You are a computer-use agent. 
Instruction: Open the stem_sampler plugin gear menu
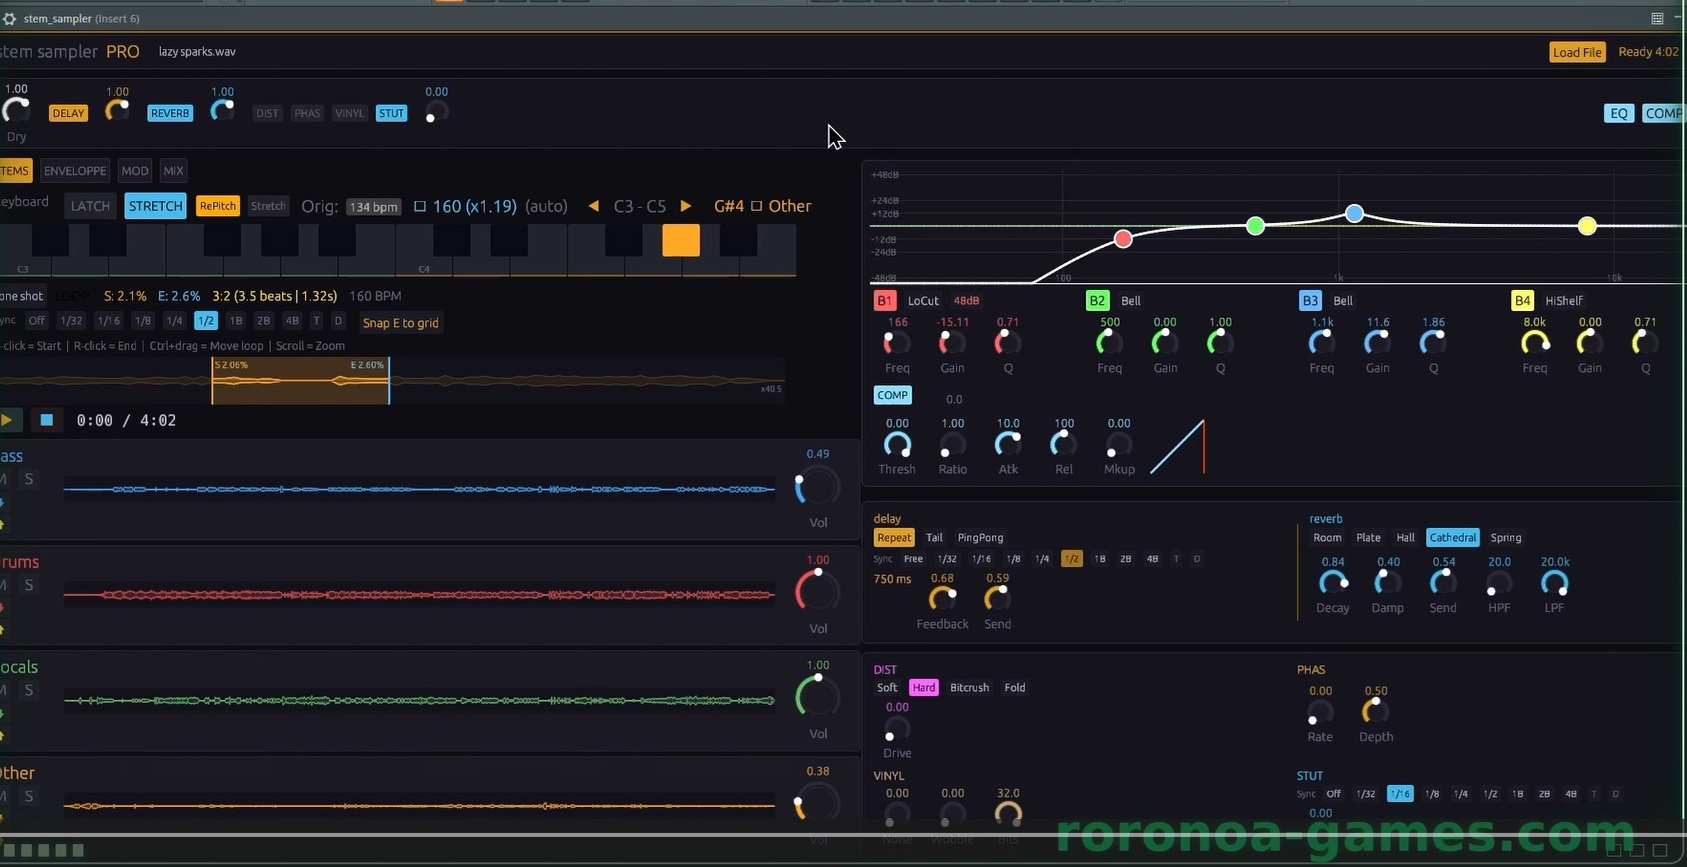(x=9, y=18)
